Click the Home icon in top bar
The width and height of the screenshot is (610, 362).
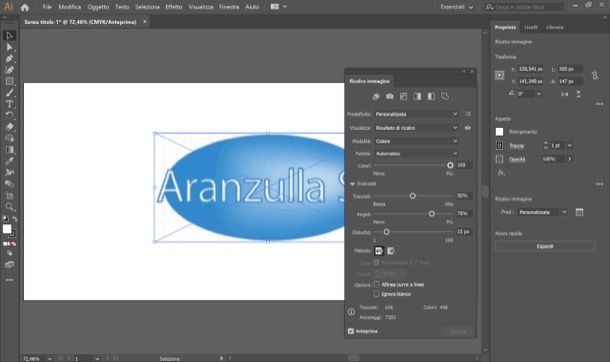(x=25, y=7)
